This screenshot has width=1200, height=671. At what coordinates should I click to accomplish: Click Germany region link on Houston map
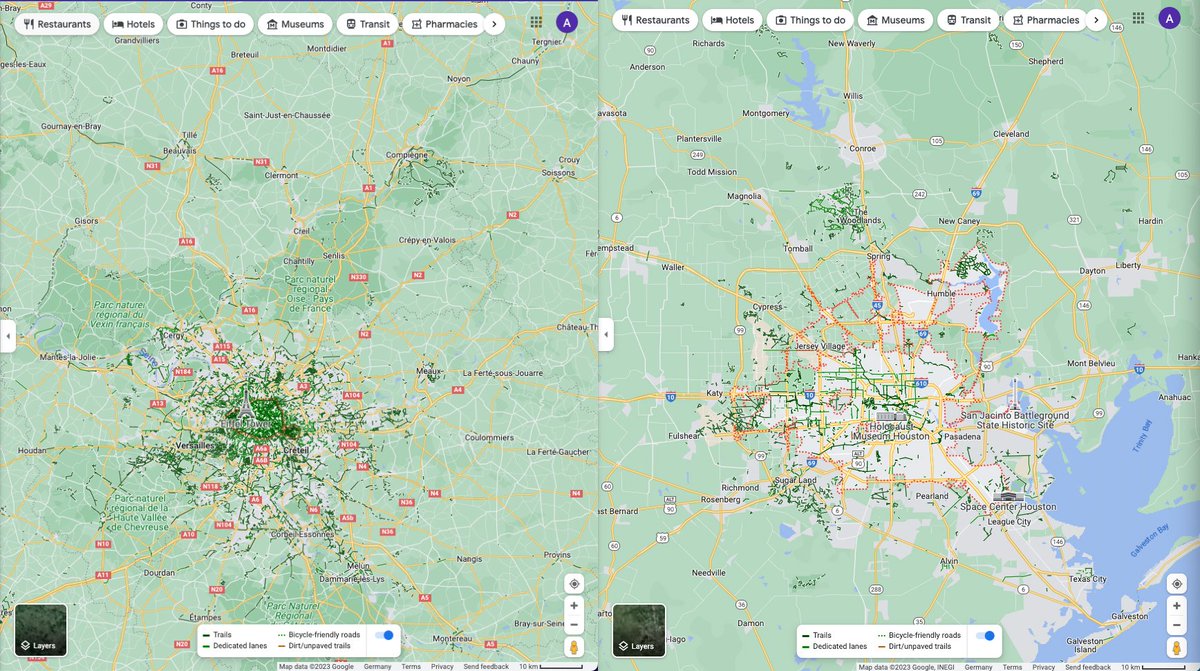click(x=979, y=666)
